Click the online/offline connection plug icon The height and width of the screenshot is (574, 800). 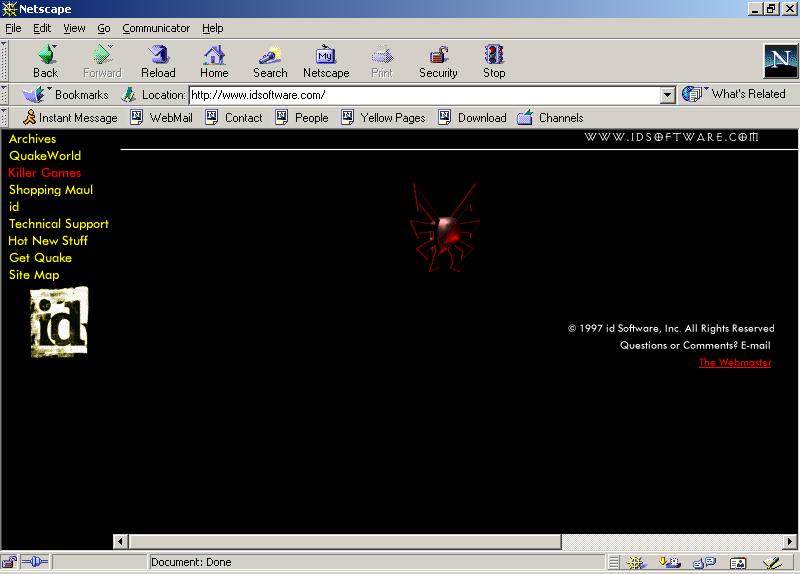35,562
